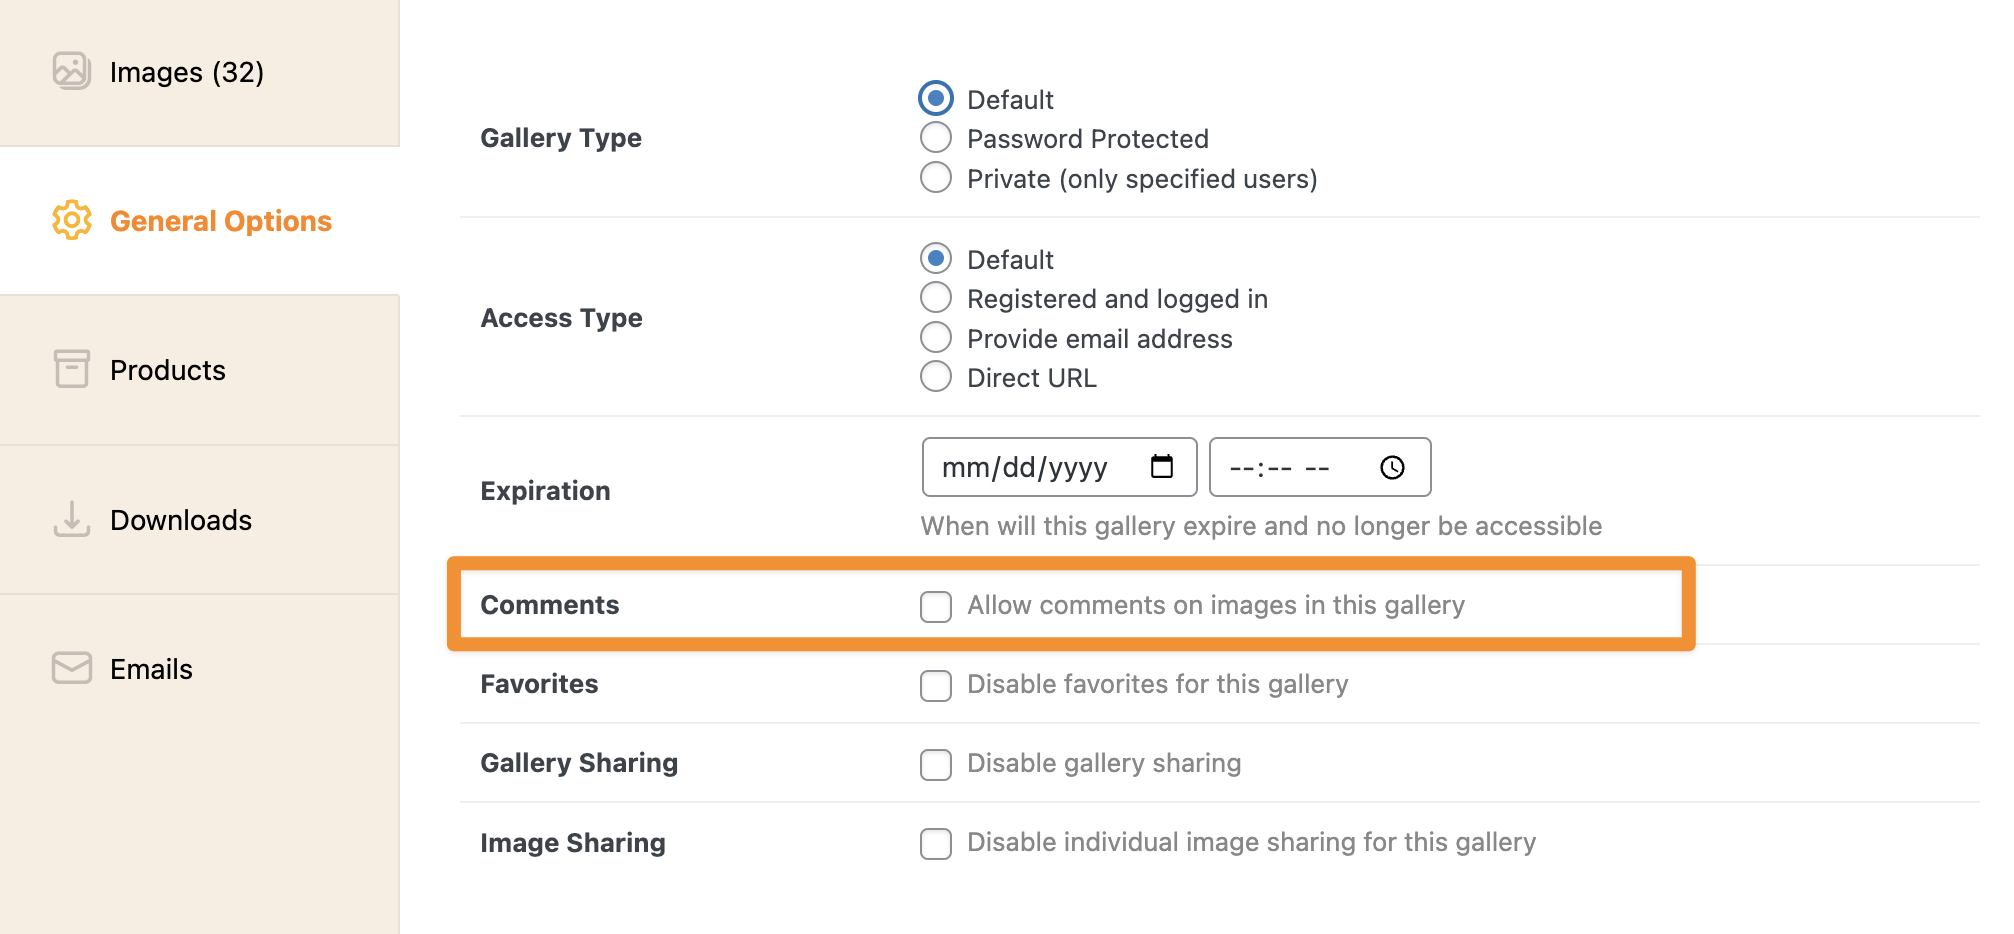Click the Products box icon
This screenshot has height=934, width=2014.
pyautogui.click(x=71, y=369)
